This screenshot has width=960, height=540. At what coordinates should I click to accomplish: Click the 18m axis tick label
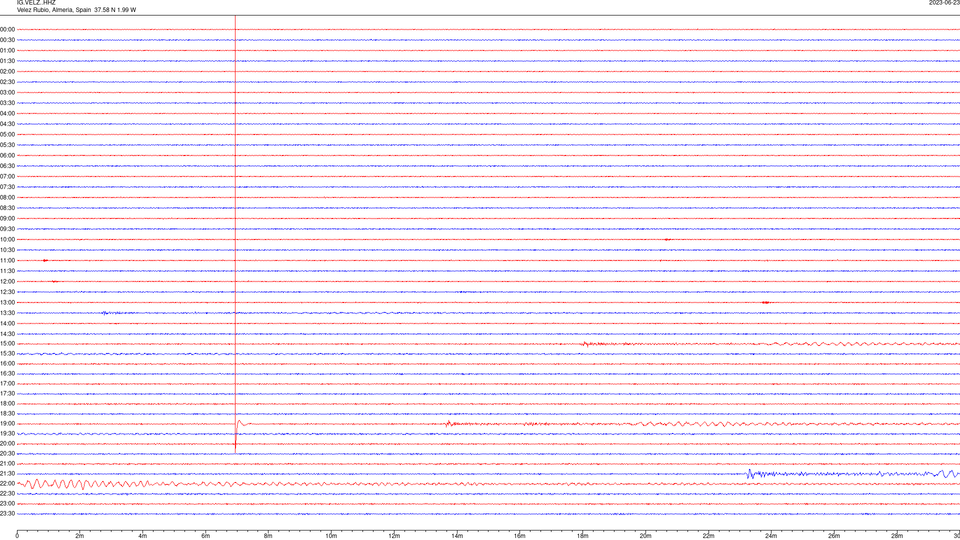(x=582, y=536)
